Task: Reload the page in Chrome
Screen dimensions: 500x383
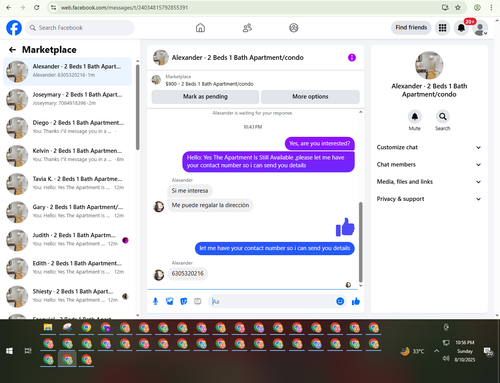Action: pos(37,7)
